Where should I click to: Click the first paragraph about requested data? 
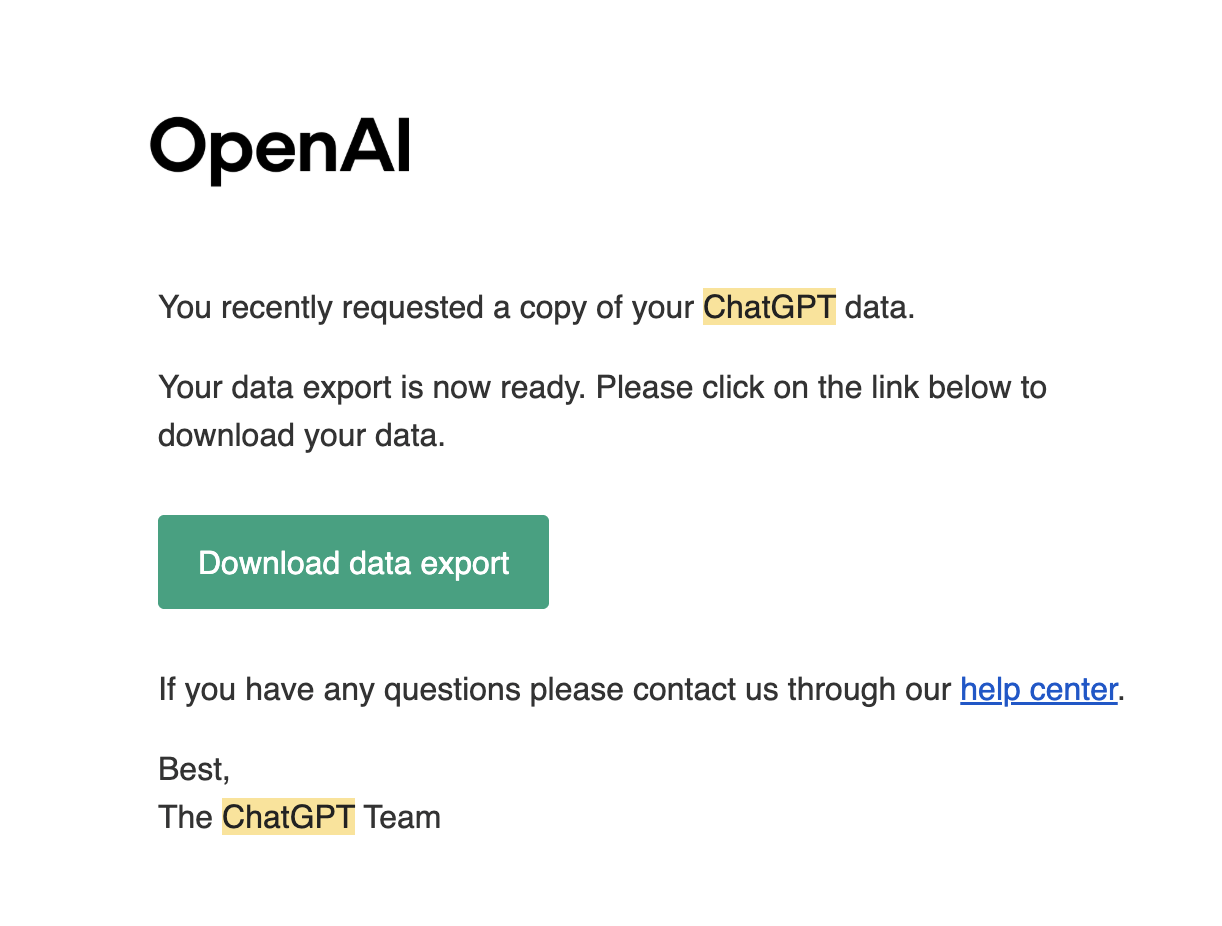pyautogui.click(x=536, y=307)
